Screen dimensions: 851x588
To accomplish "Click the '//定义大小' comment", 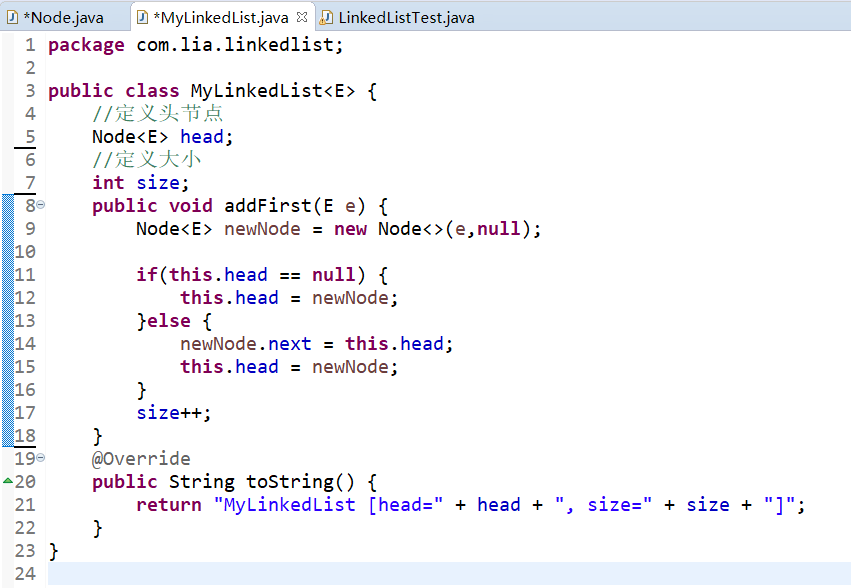I will coord(147,160).
